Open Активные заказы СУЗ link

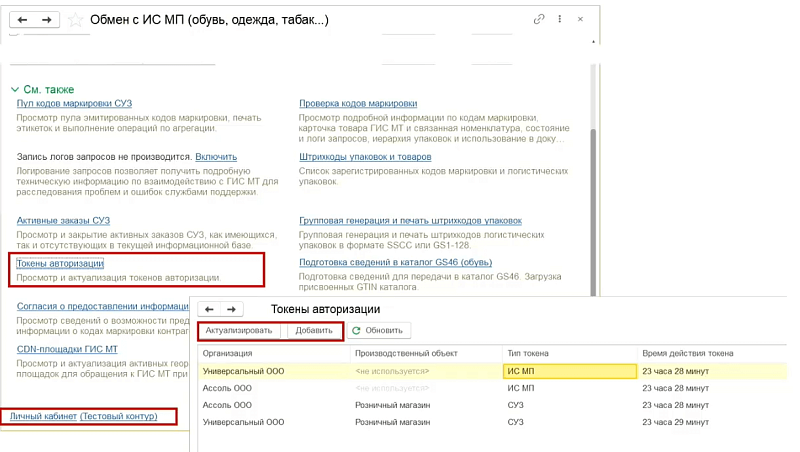click(x=63, y=221)
